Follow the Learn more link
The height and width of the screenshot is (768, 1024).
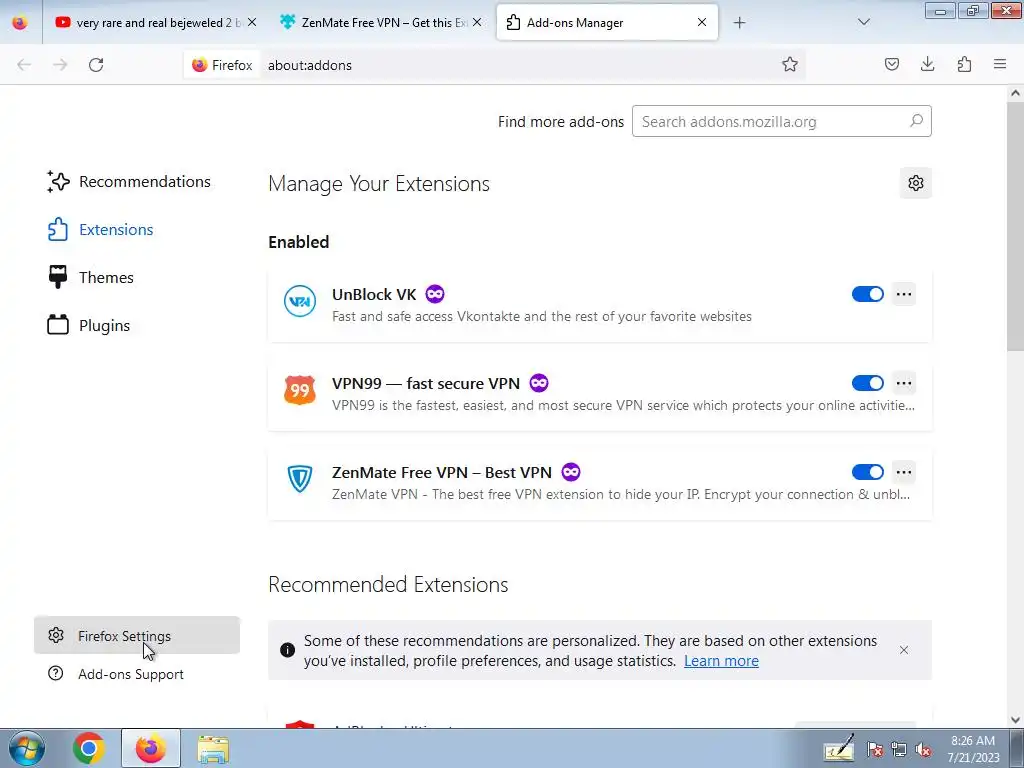[x=721, y=661]
